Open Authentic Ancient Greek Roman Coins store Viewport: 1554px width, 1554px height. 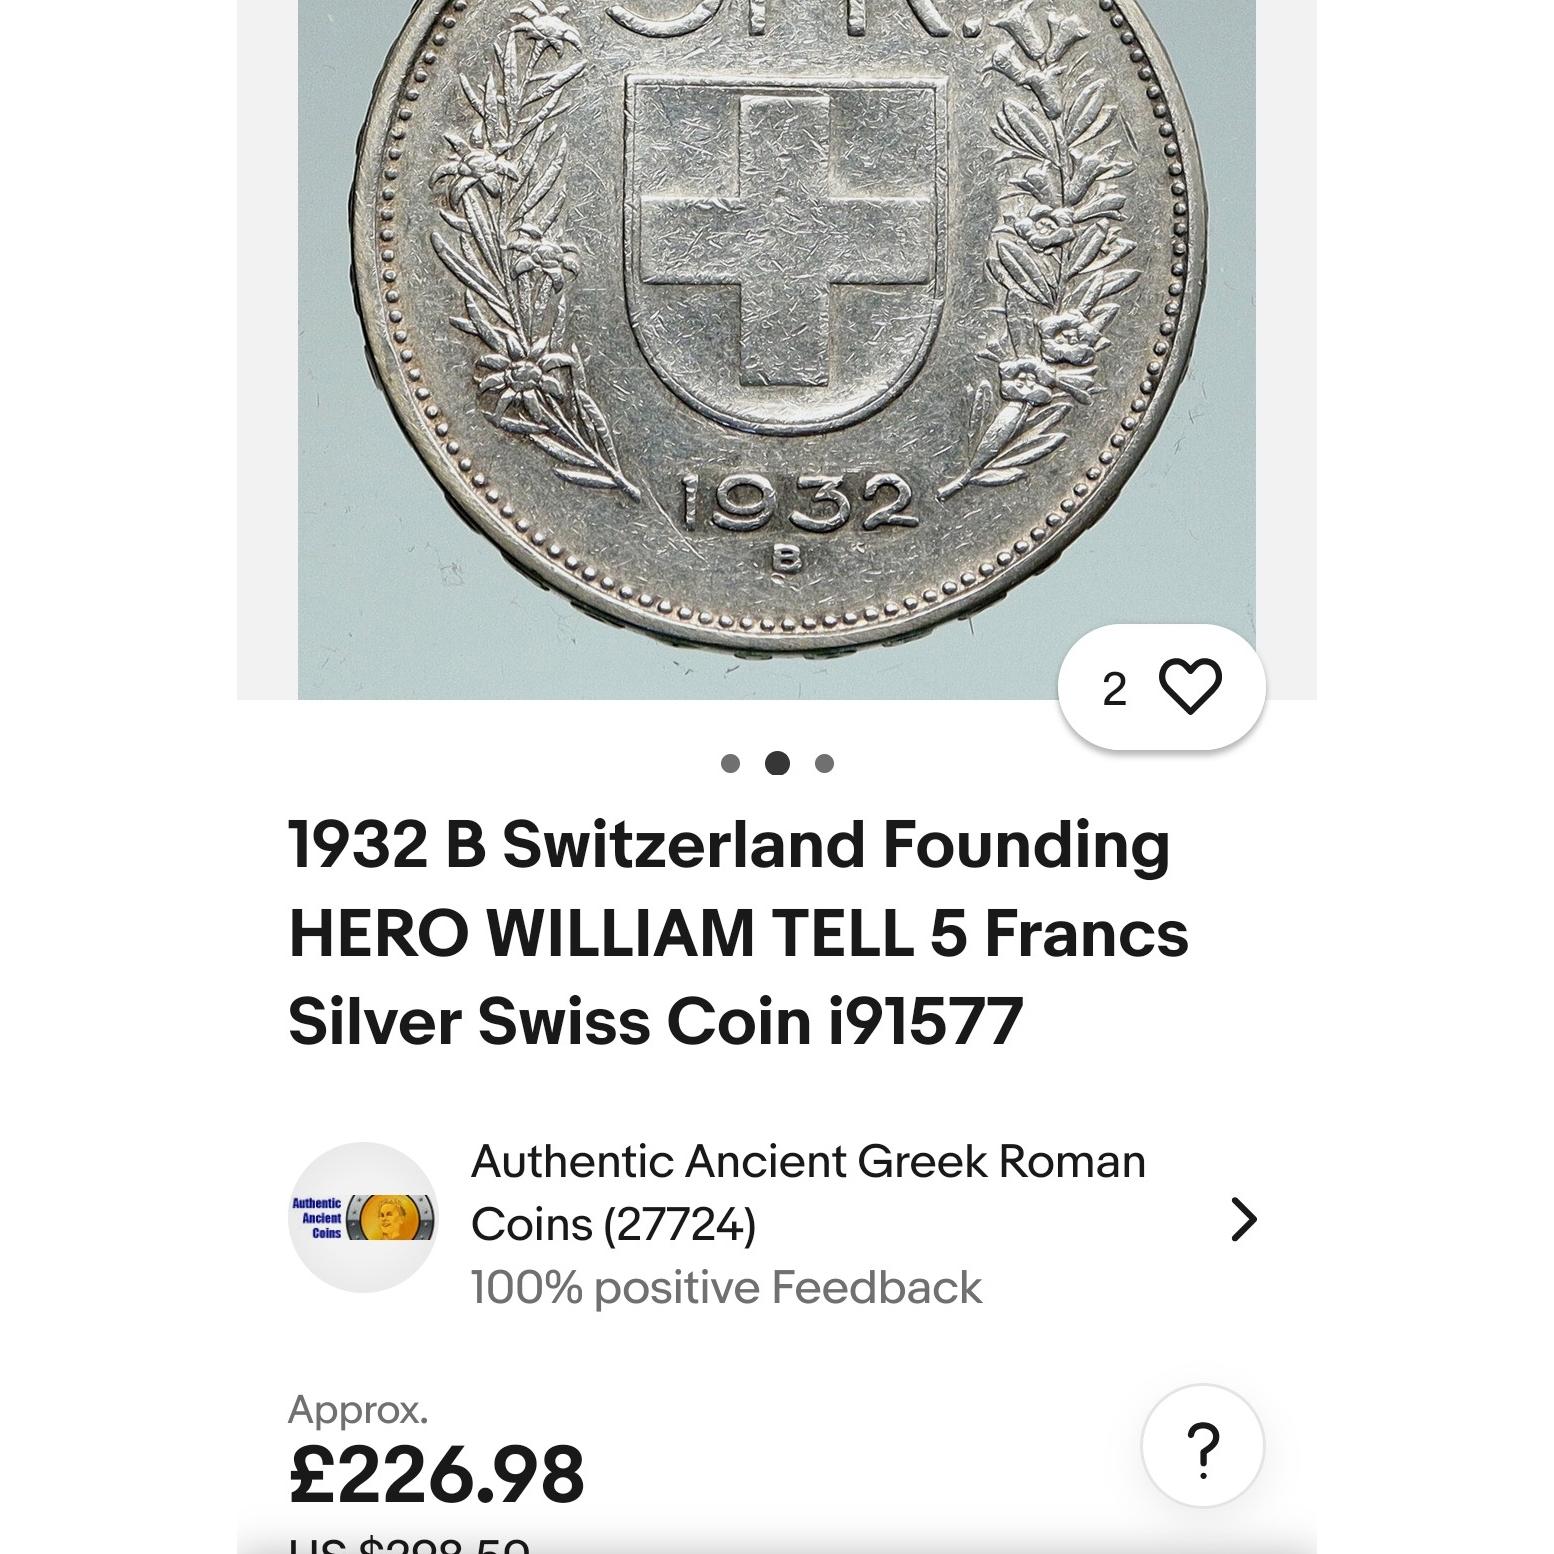pyautogui.click(x=807, y=1162)
